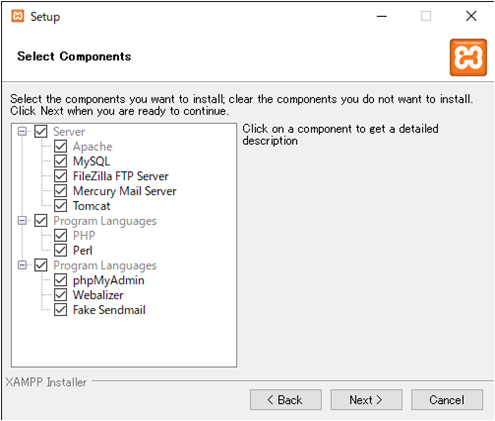Cancel the XAMPP setup

pyautogui.click(x=447, y=400)
